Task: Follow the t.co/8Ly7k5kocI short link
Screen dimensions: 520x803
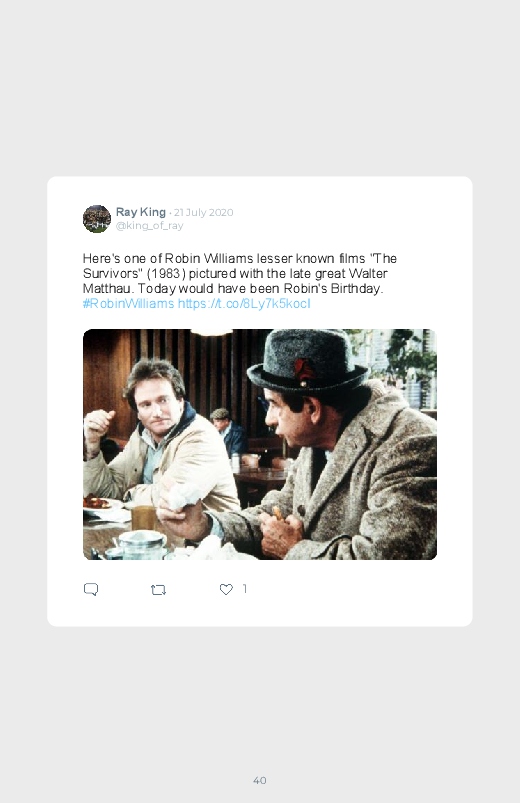Action: [x=244, y=304]
